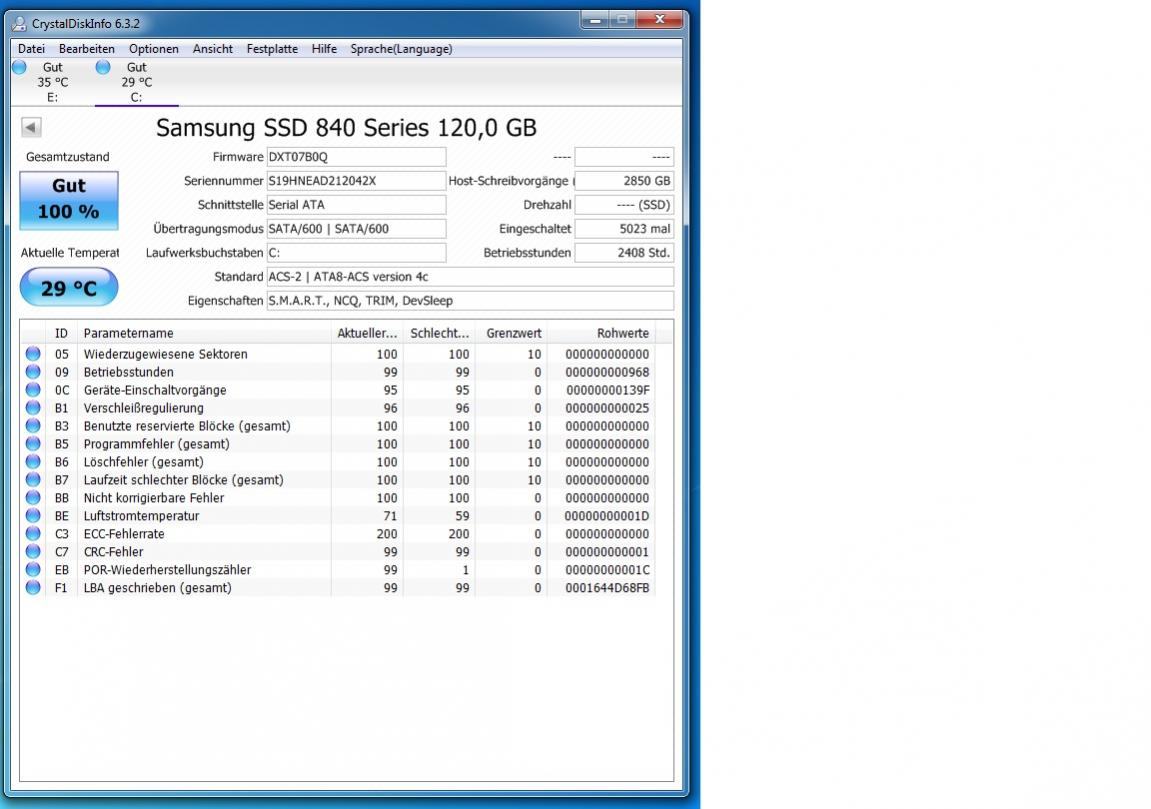This screenshot has height=809, width=1151.
Task: Click status icon for Löschfehler (gesamt)
Action: (x=33, y=461)
